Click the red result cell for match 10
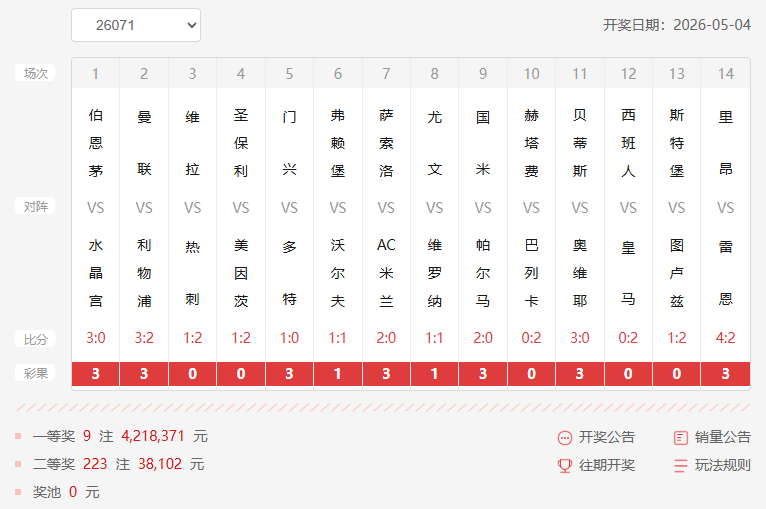Screen dimensions: 766x509 532,374
